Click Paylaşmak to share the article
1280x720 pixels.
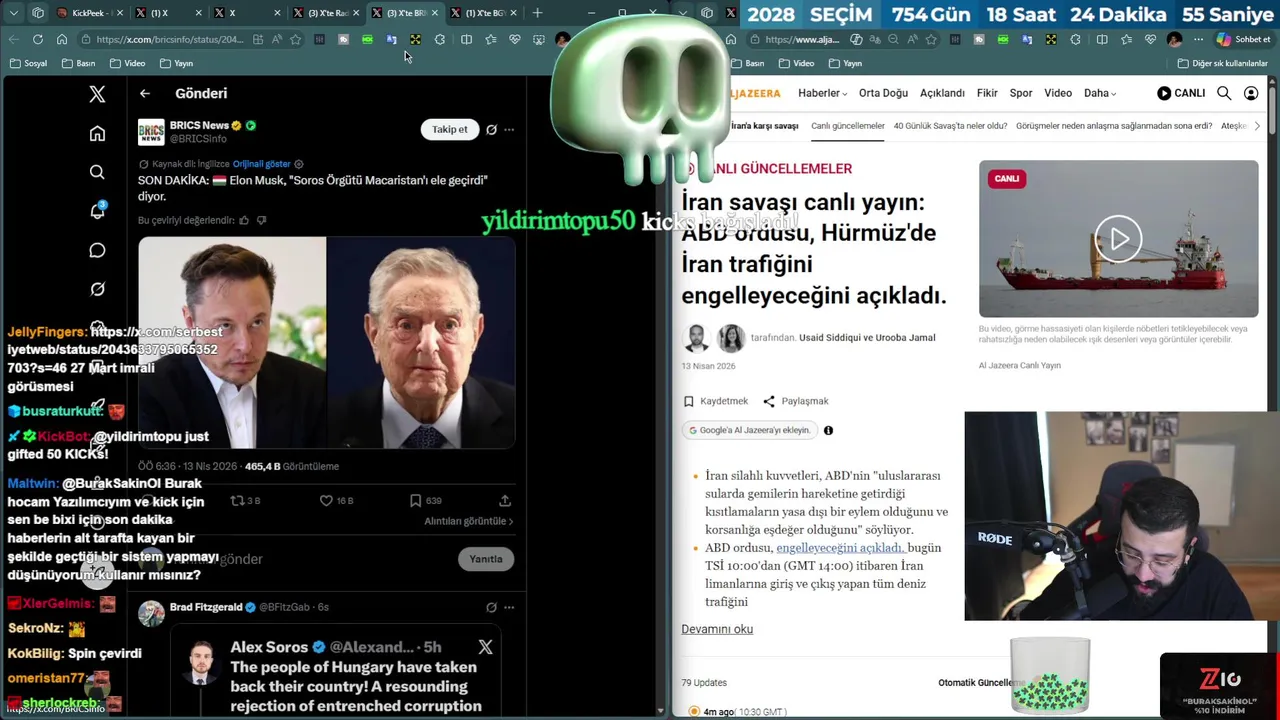click(x=796, y=401)
